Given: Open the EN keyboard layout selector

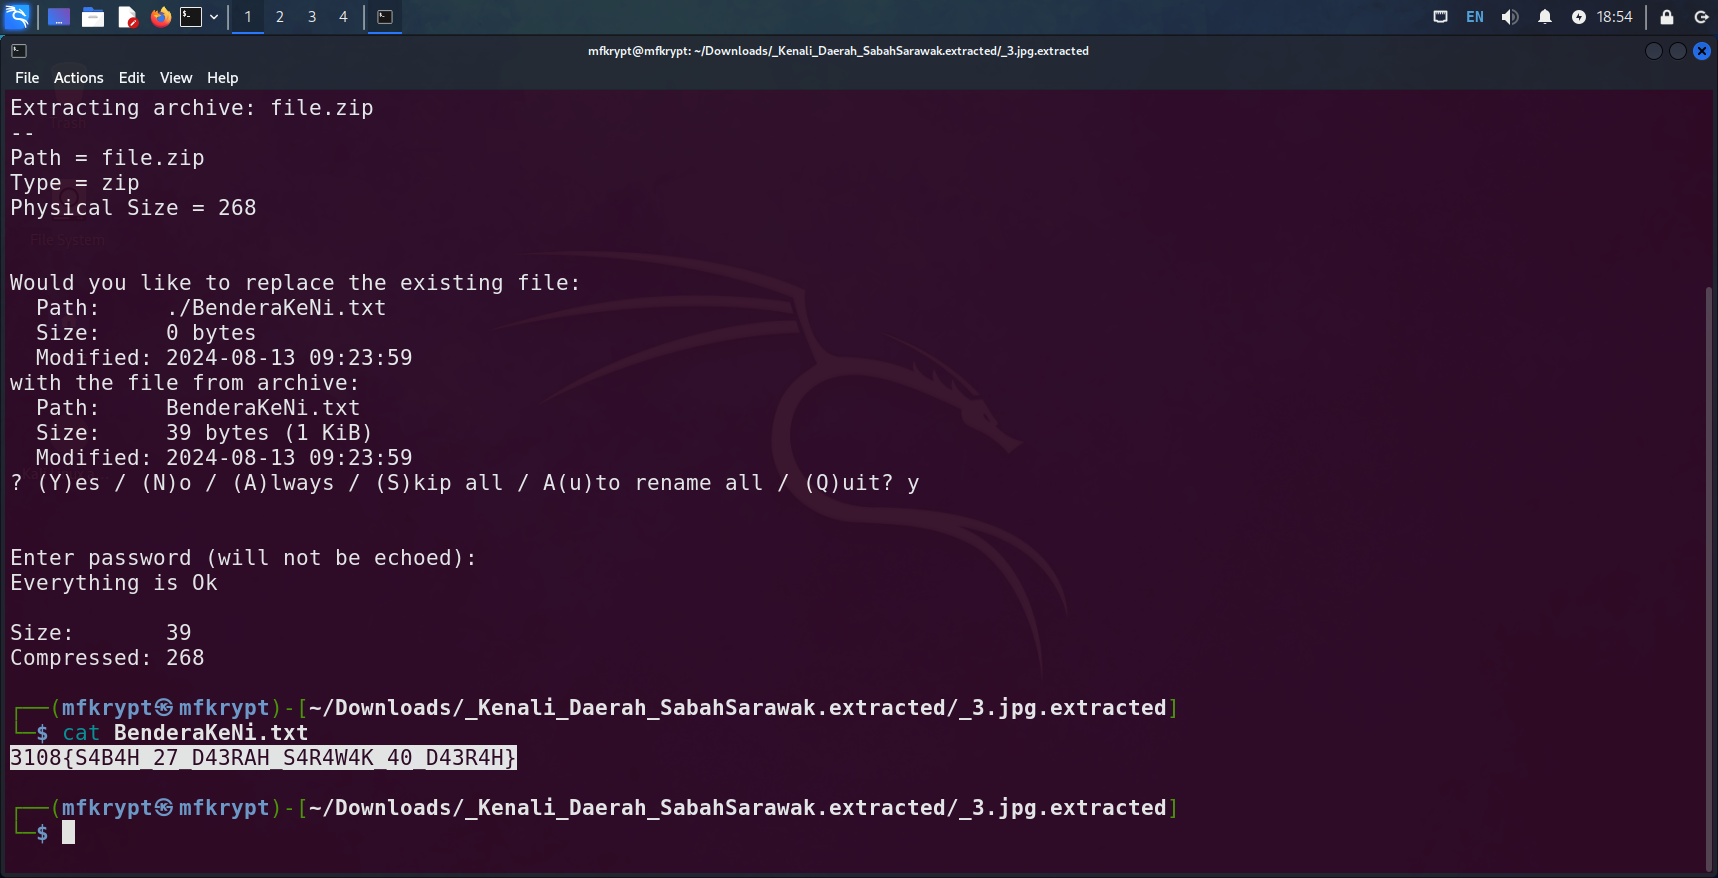Looking at the screenshot, I should (1475, 17).
